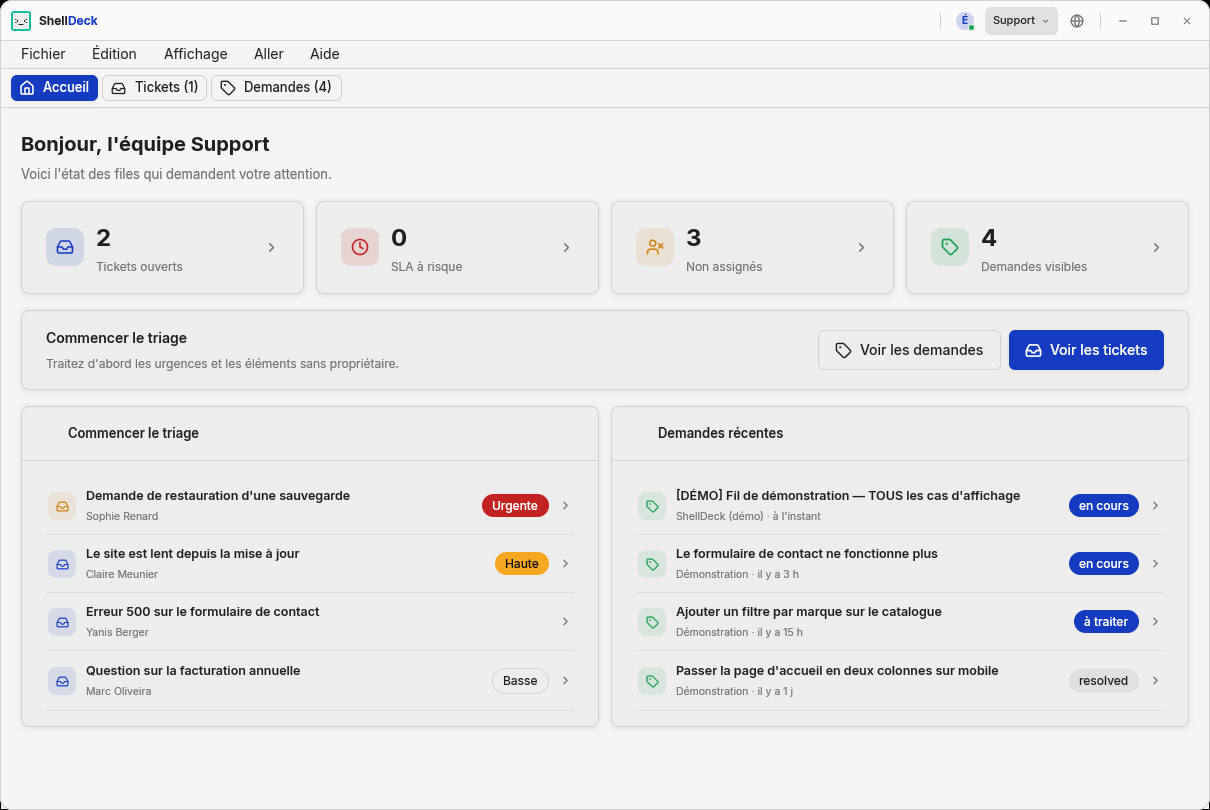Viewport: 1210px width, 810px height.
Task: Open chevron on Passer la page d'accueil row
Action: 1155,680
